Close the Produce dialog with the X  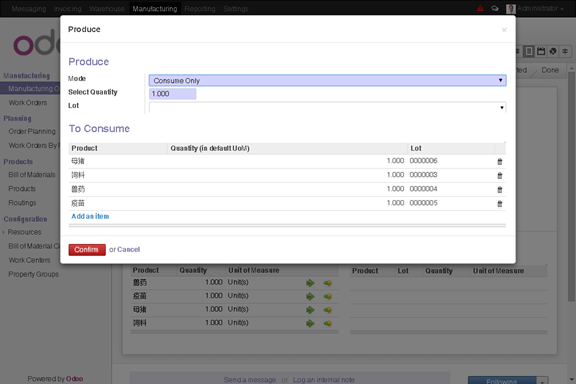pos(504,30)
